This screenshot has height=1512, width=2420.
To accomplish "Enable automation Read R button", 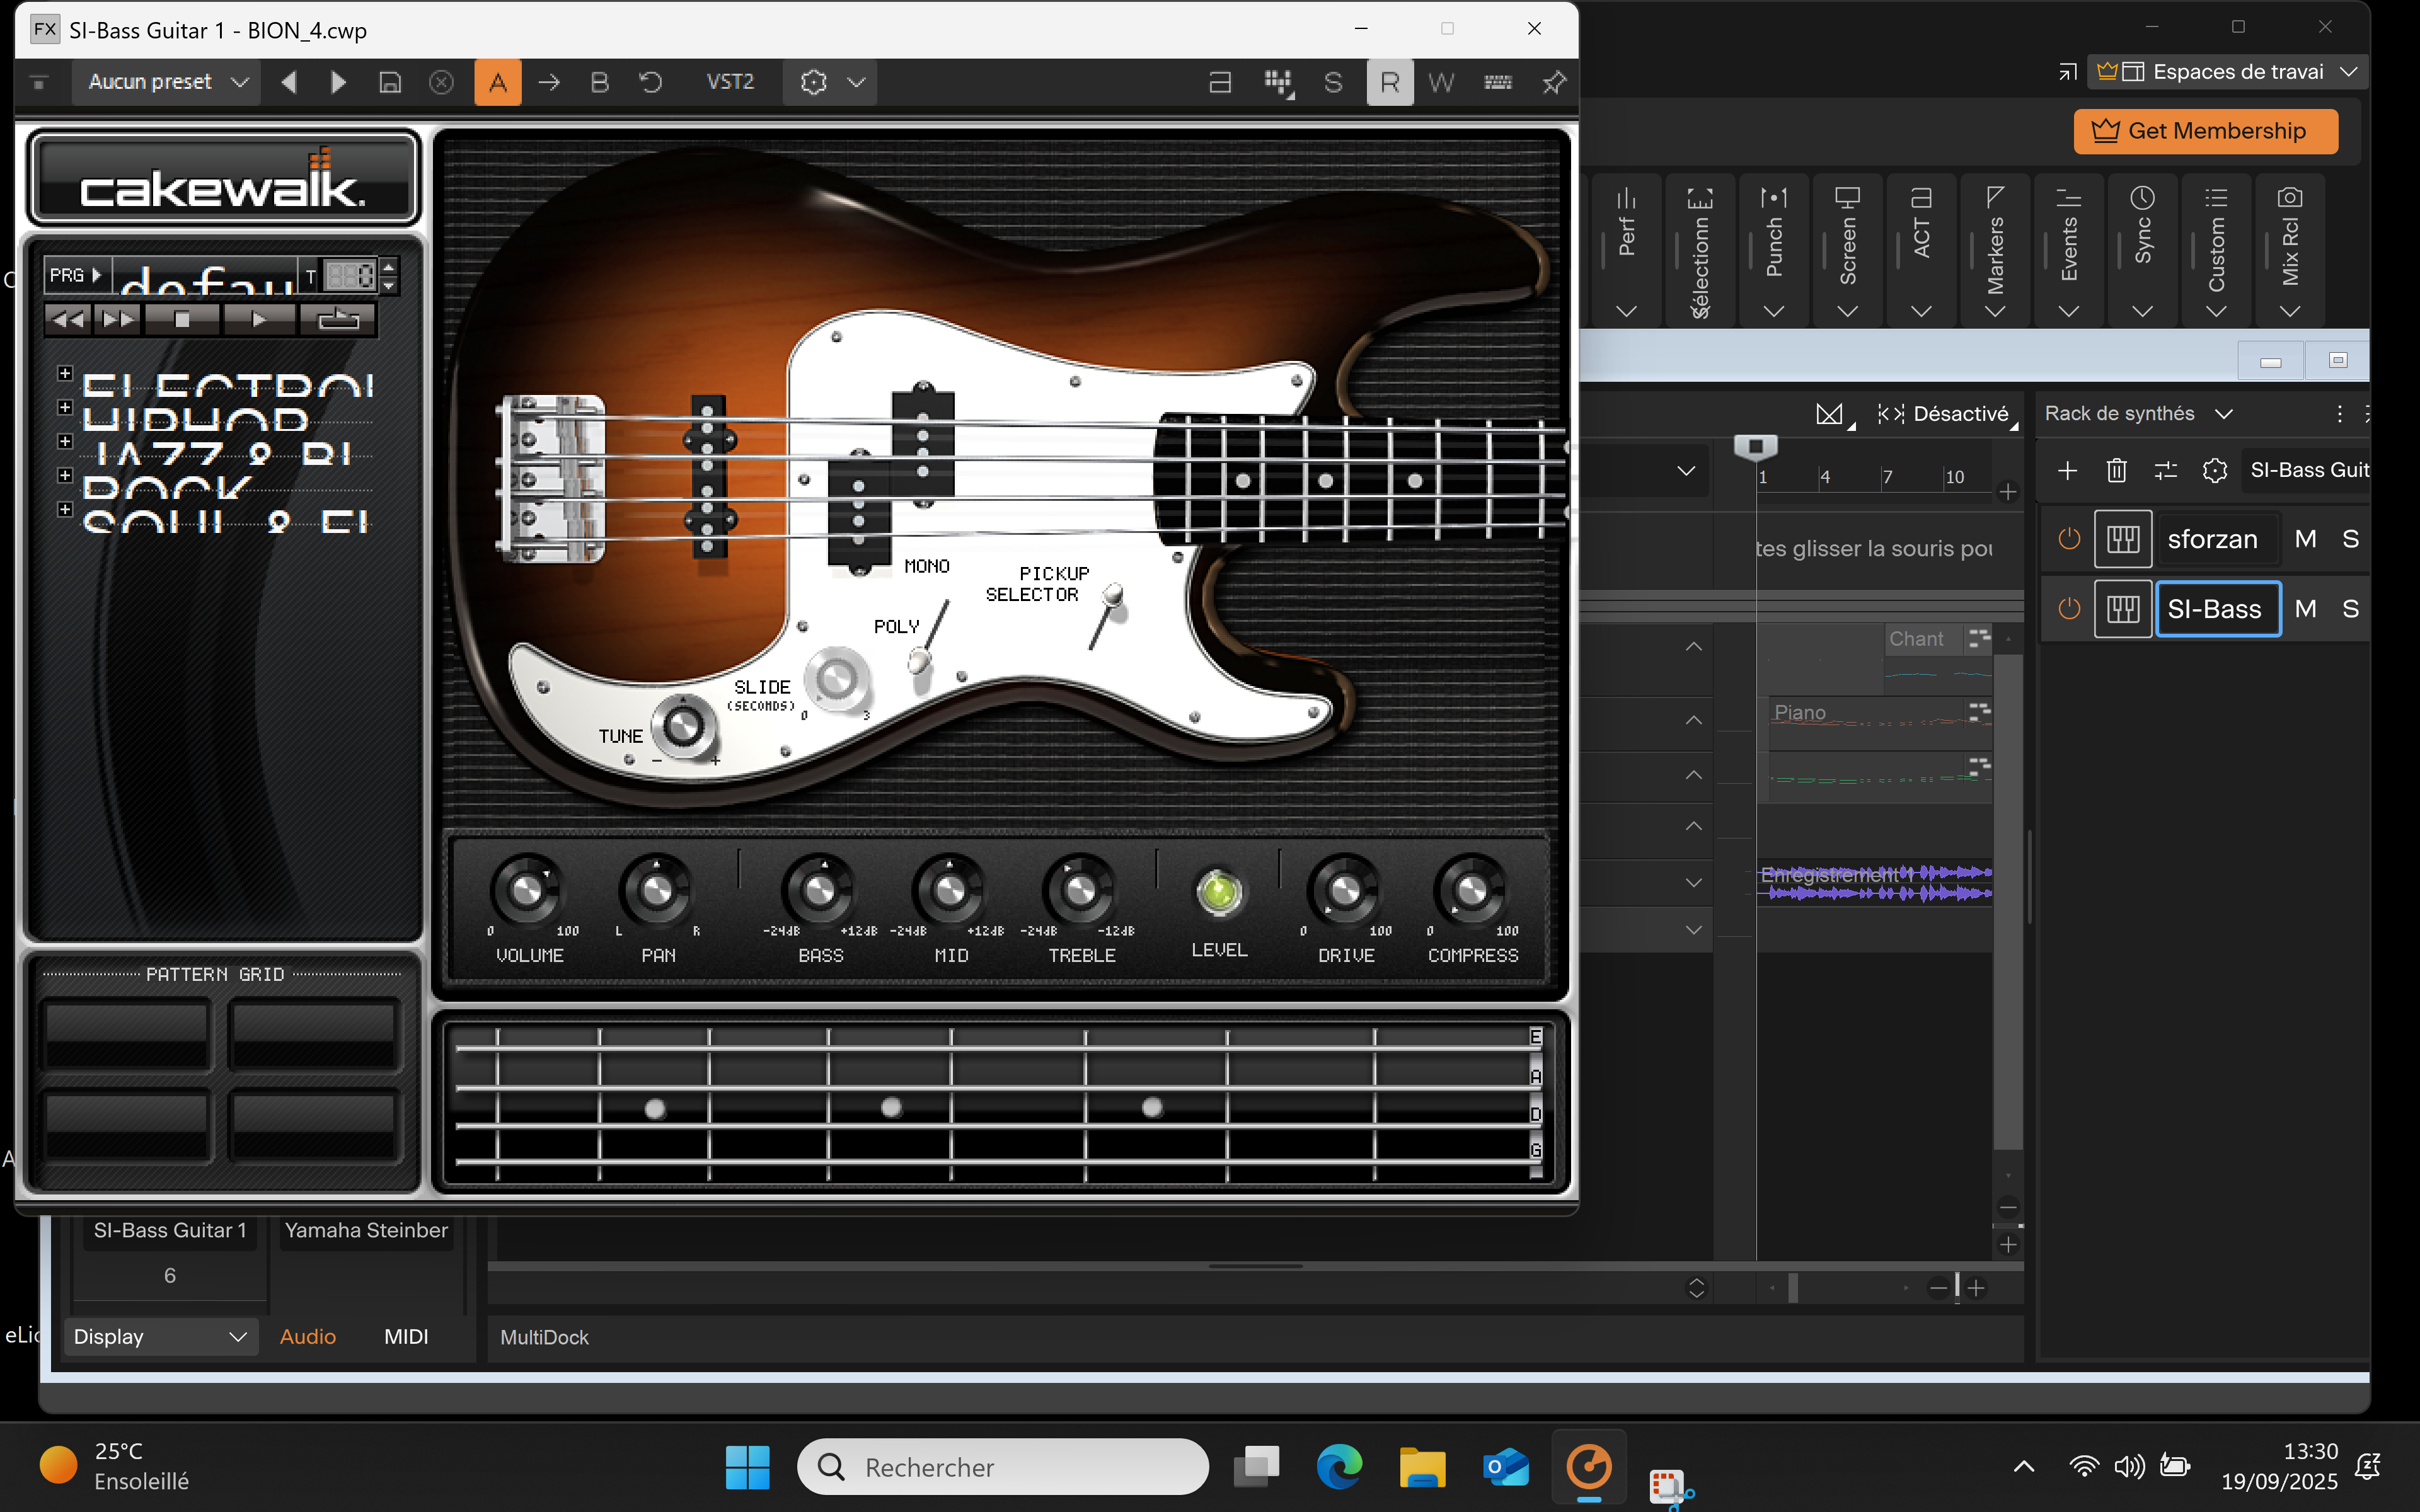I will click(x=1390, y=82).
